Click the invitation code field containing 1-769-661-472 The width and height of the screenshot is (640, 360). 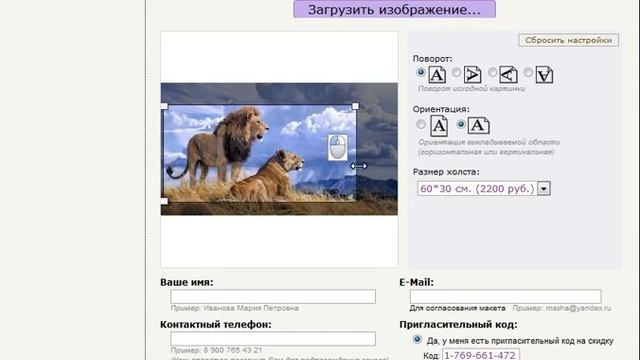(x=481, y=355)
